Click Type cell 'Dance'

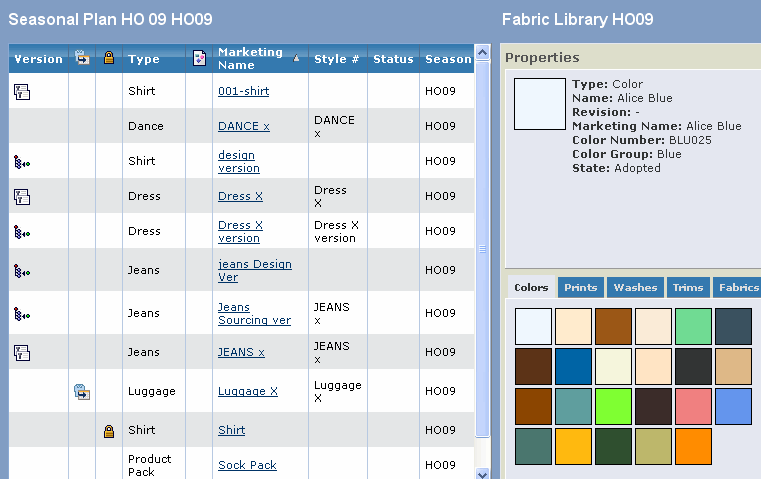click(146, 126)
